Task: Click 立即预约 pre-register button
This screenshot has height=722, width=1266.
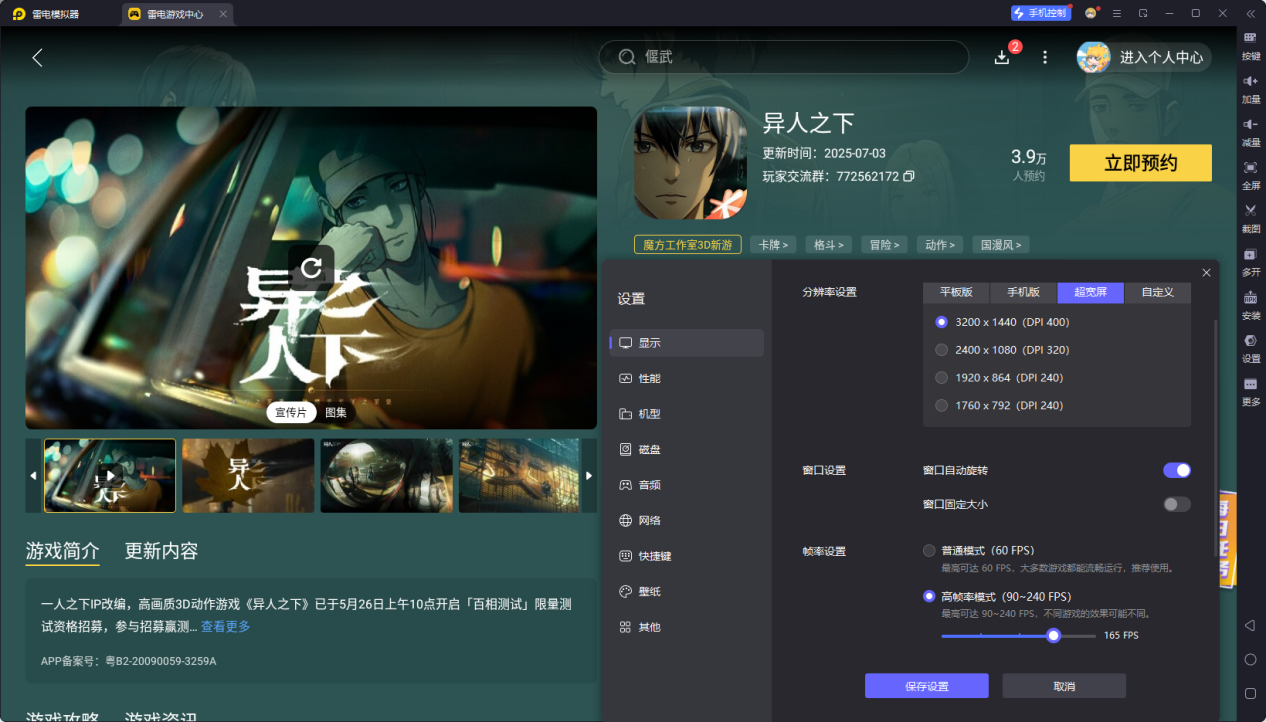Action: coord(1140,163)
